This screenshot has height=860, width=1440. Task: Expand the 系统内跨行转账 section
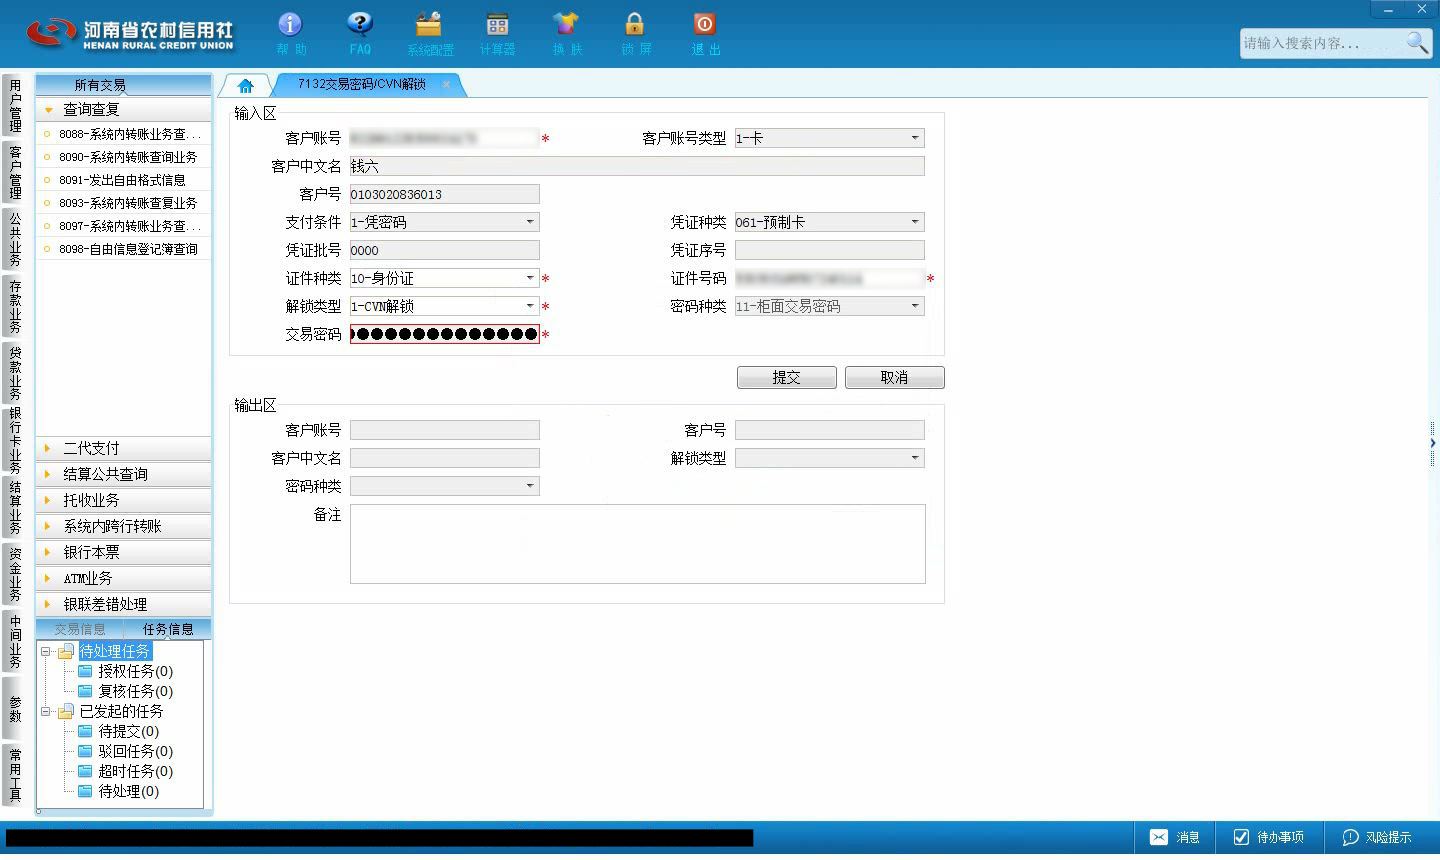124,526
